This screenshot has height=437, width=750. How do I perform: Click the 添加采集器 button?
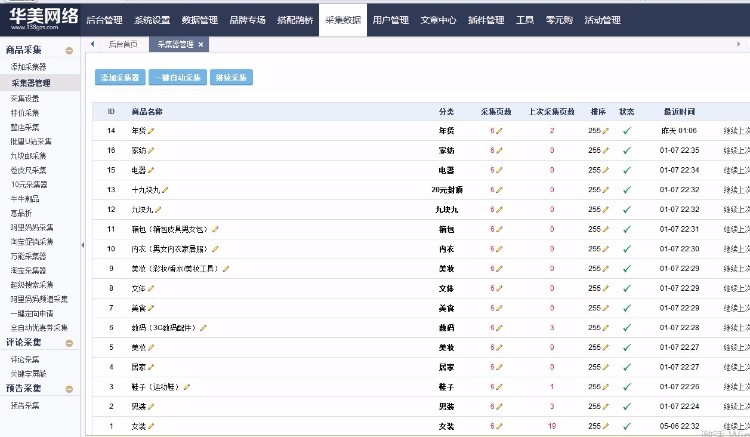120,77
